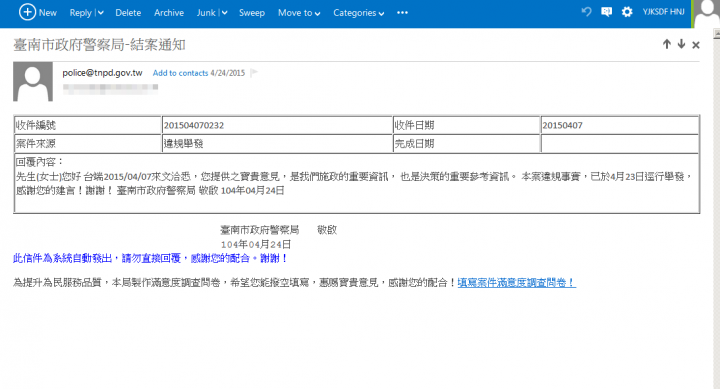
Task: Click the blue auto-sent notice text
Action: (150, 259)
